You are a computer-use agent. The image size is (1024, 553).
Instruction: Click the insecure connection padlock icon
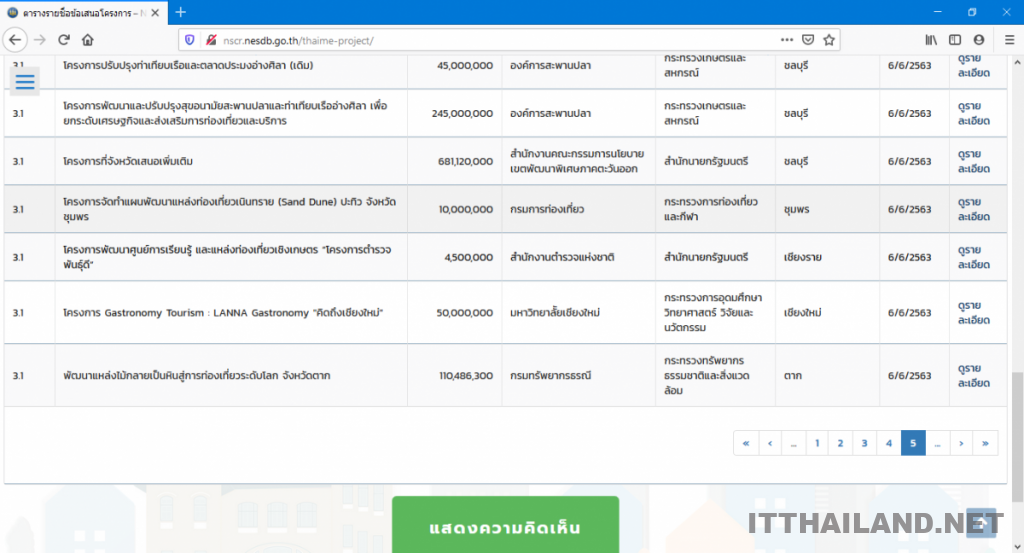(211, 40)
